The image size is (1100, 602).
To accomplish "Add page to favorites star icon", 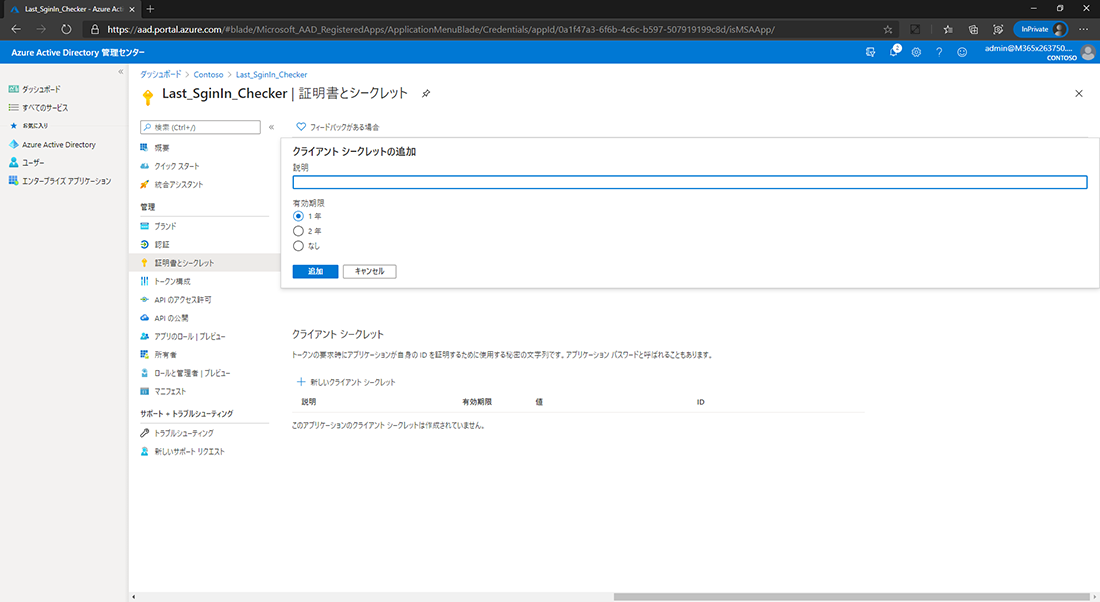I will [887, 29].
